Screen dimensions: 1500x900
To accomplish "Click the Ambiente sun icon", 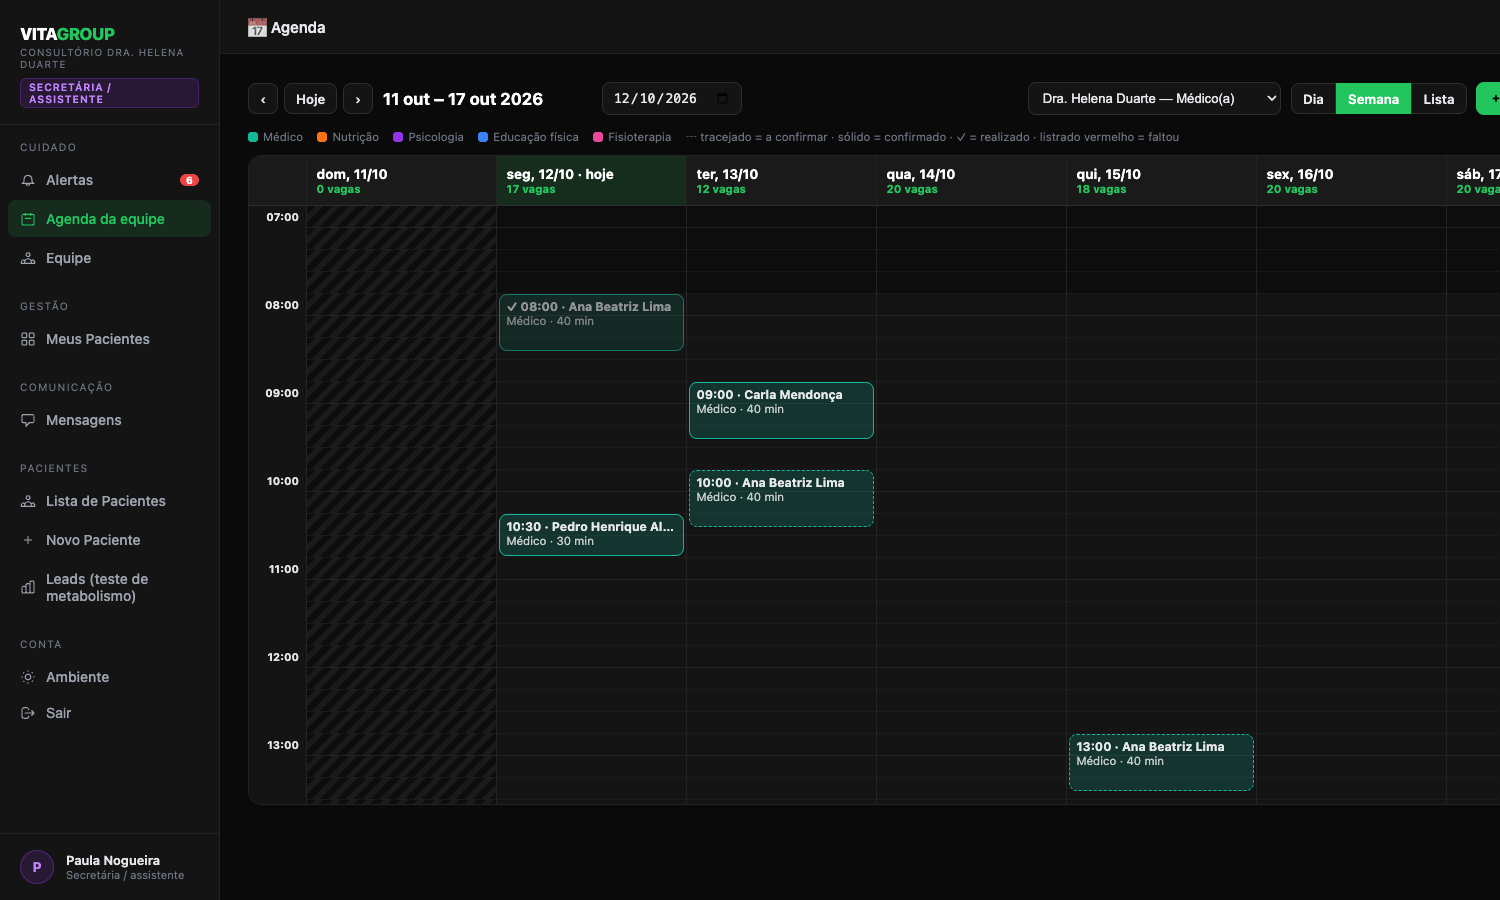I will 28,677.
